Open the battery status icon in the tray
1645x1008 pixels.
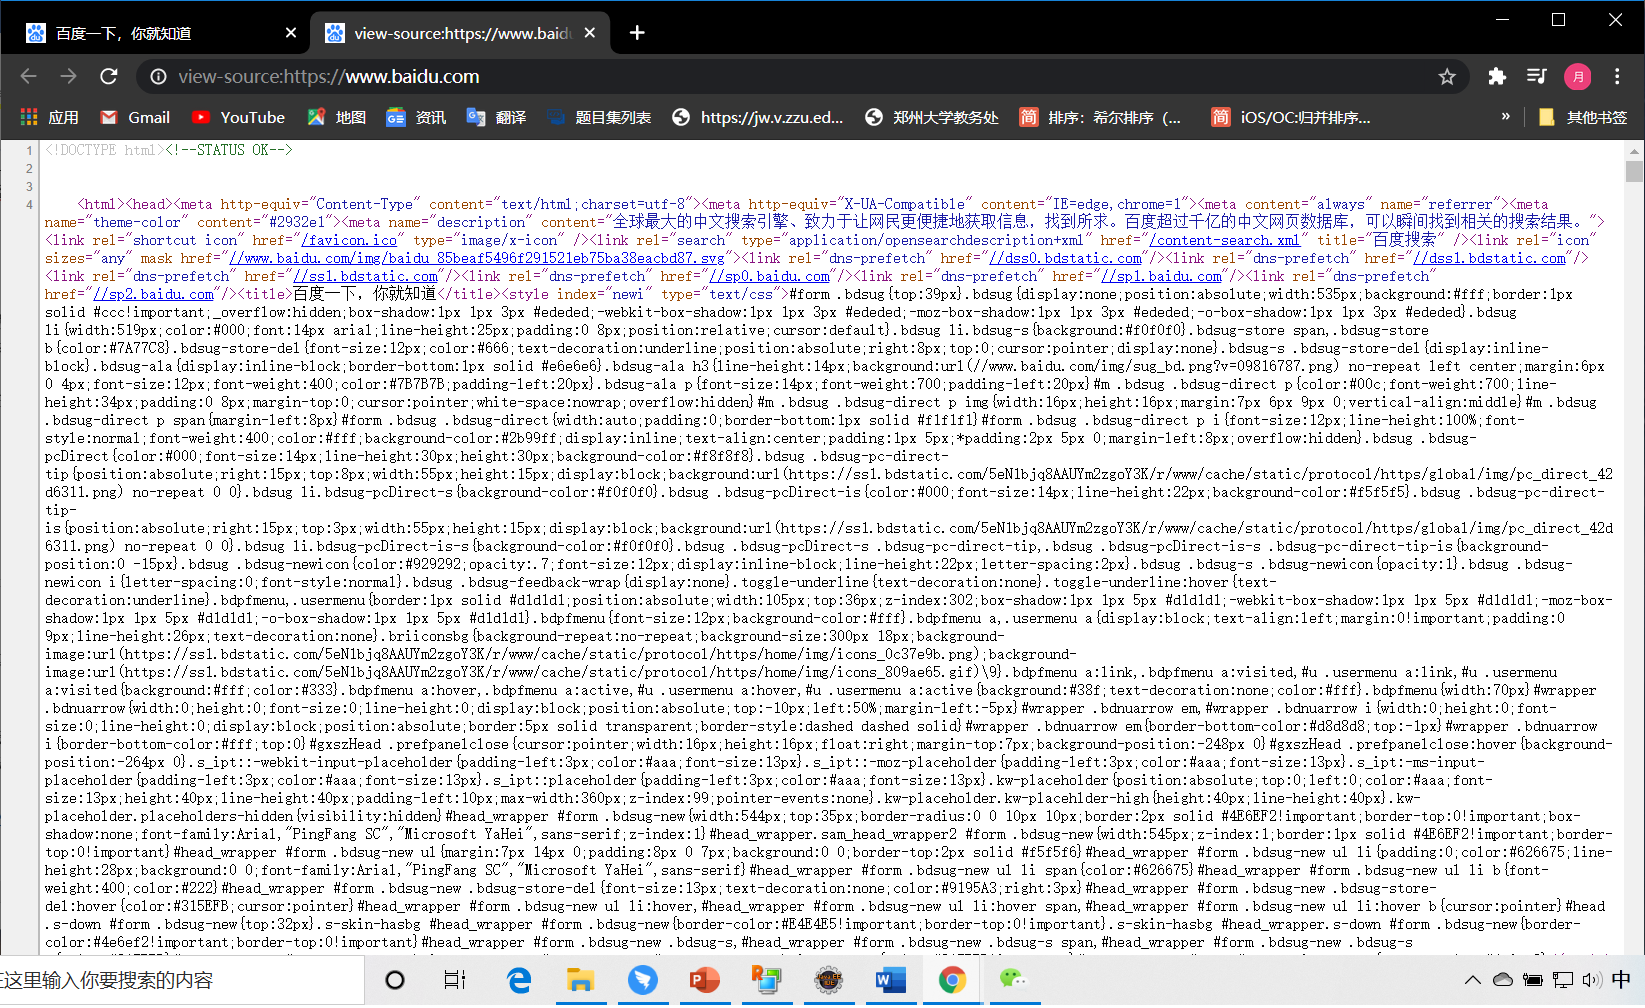pos(1533,980)
